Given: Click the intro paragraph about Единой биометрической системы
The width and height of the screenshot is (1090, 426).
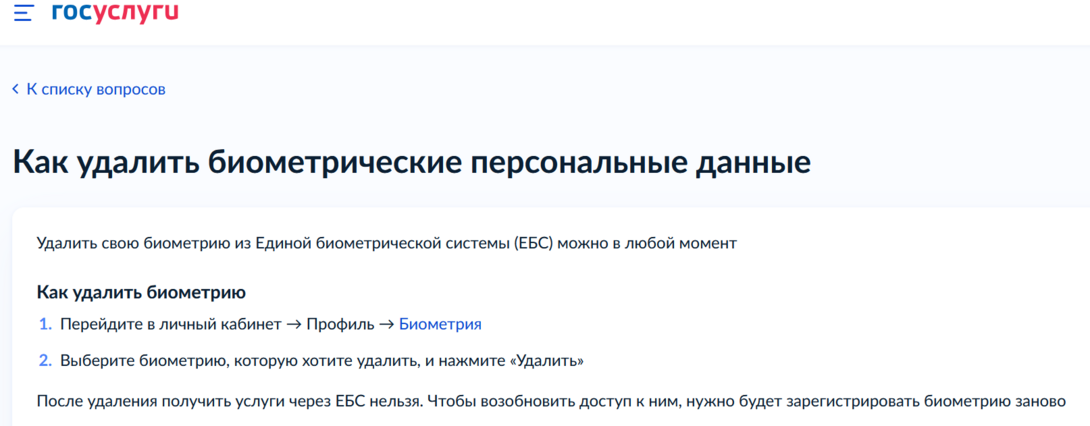Looking at the screenshot, I should click(386, 243).
